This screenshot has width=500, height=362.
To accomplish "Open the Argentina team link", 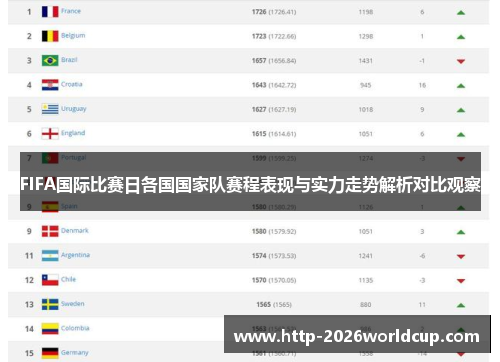I will coord(75,255).
